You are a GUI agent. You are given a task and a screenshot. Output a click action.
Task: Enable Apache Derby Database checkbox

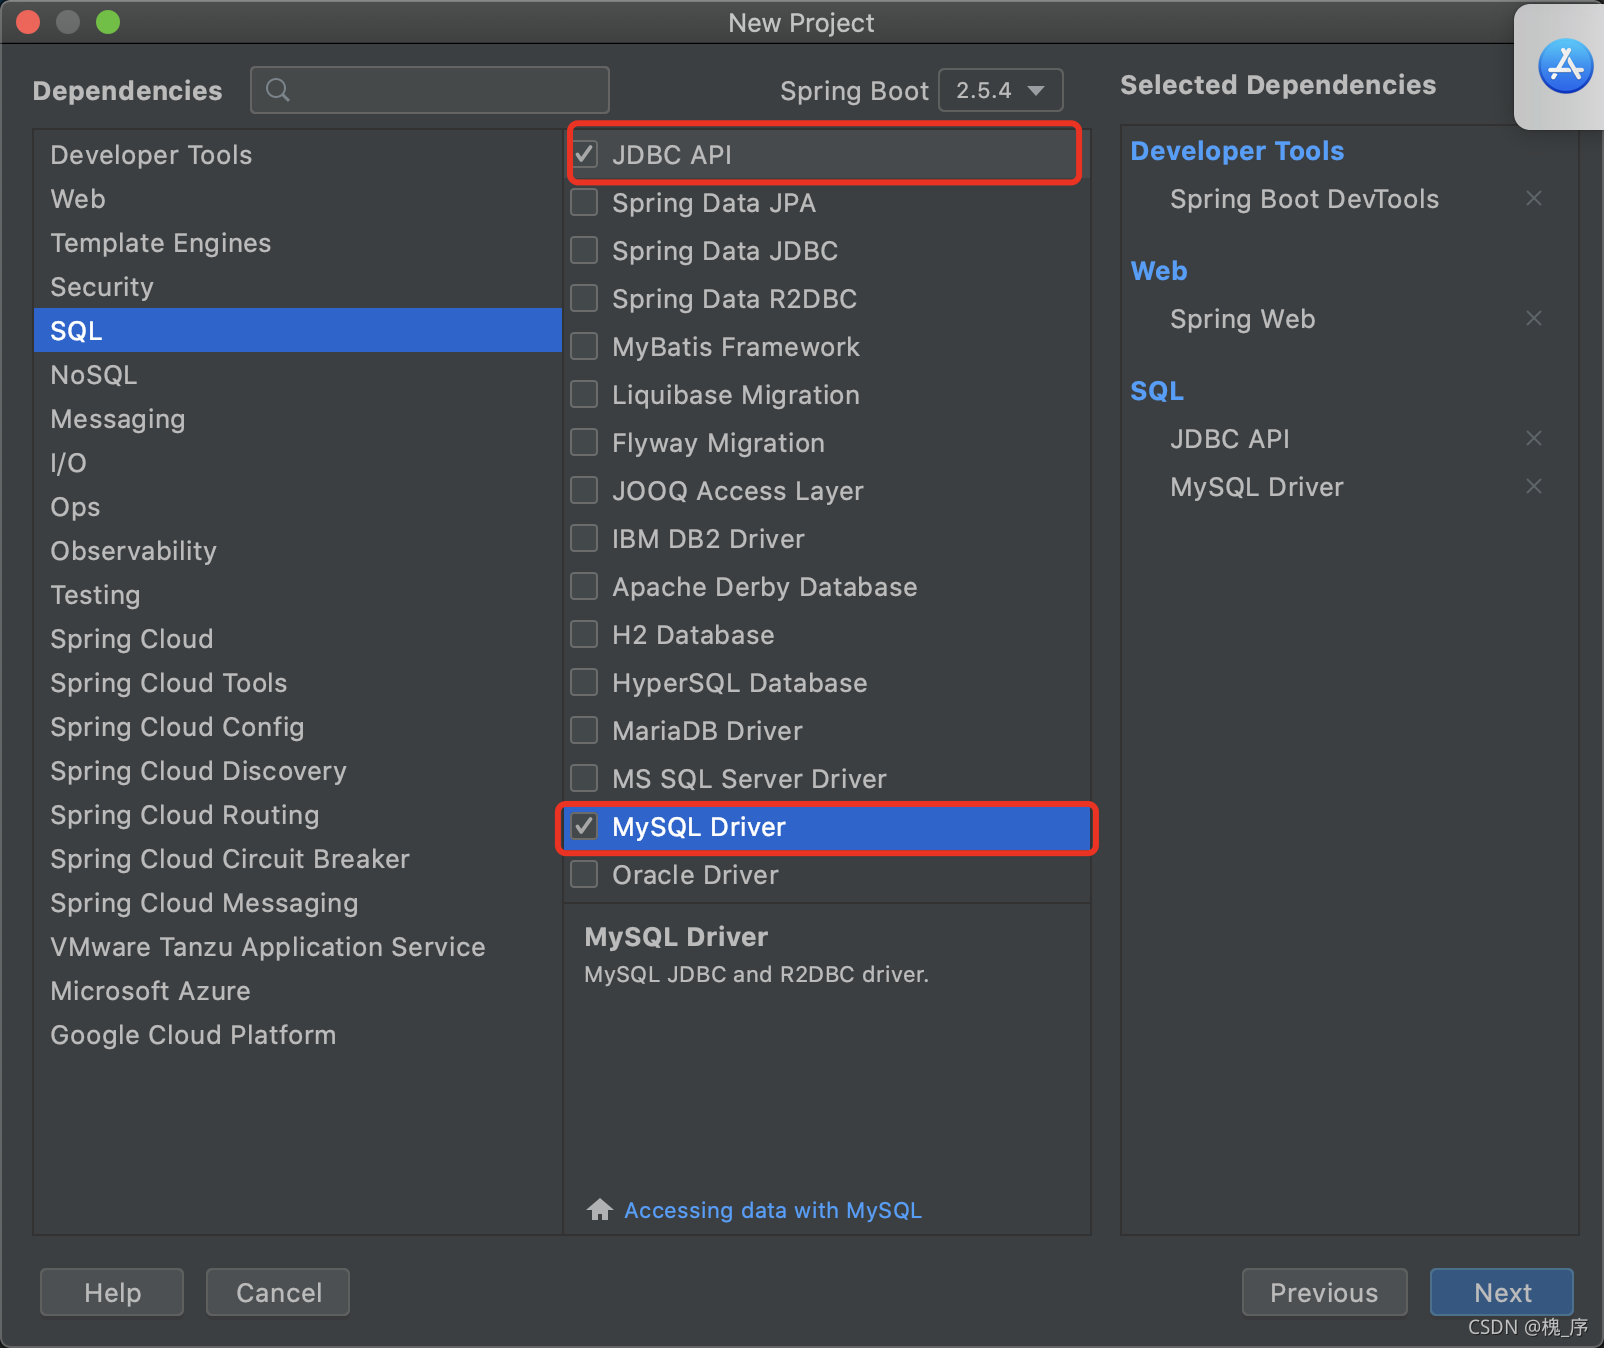tap(585, 587)
